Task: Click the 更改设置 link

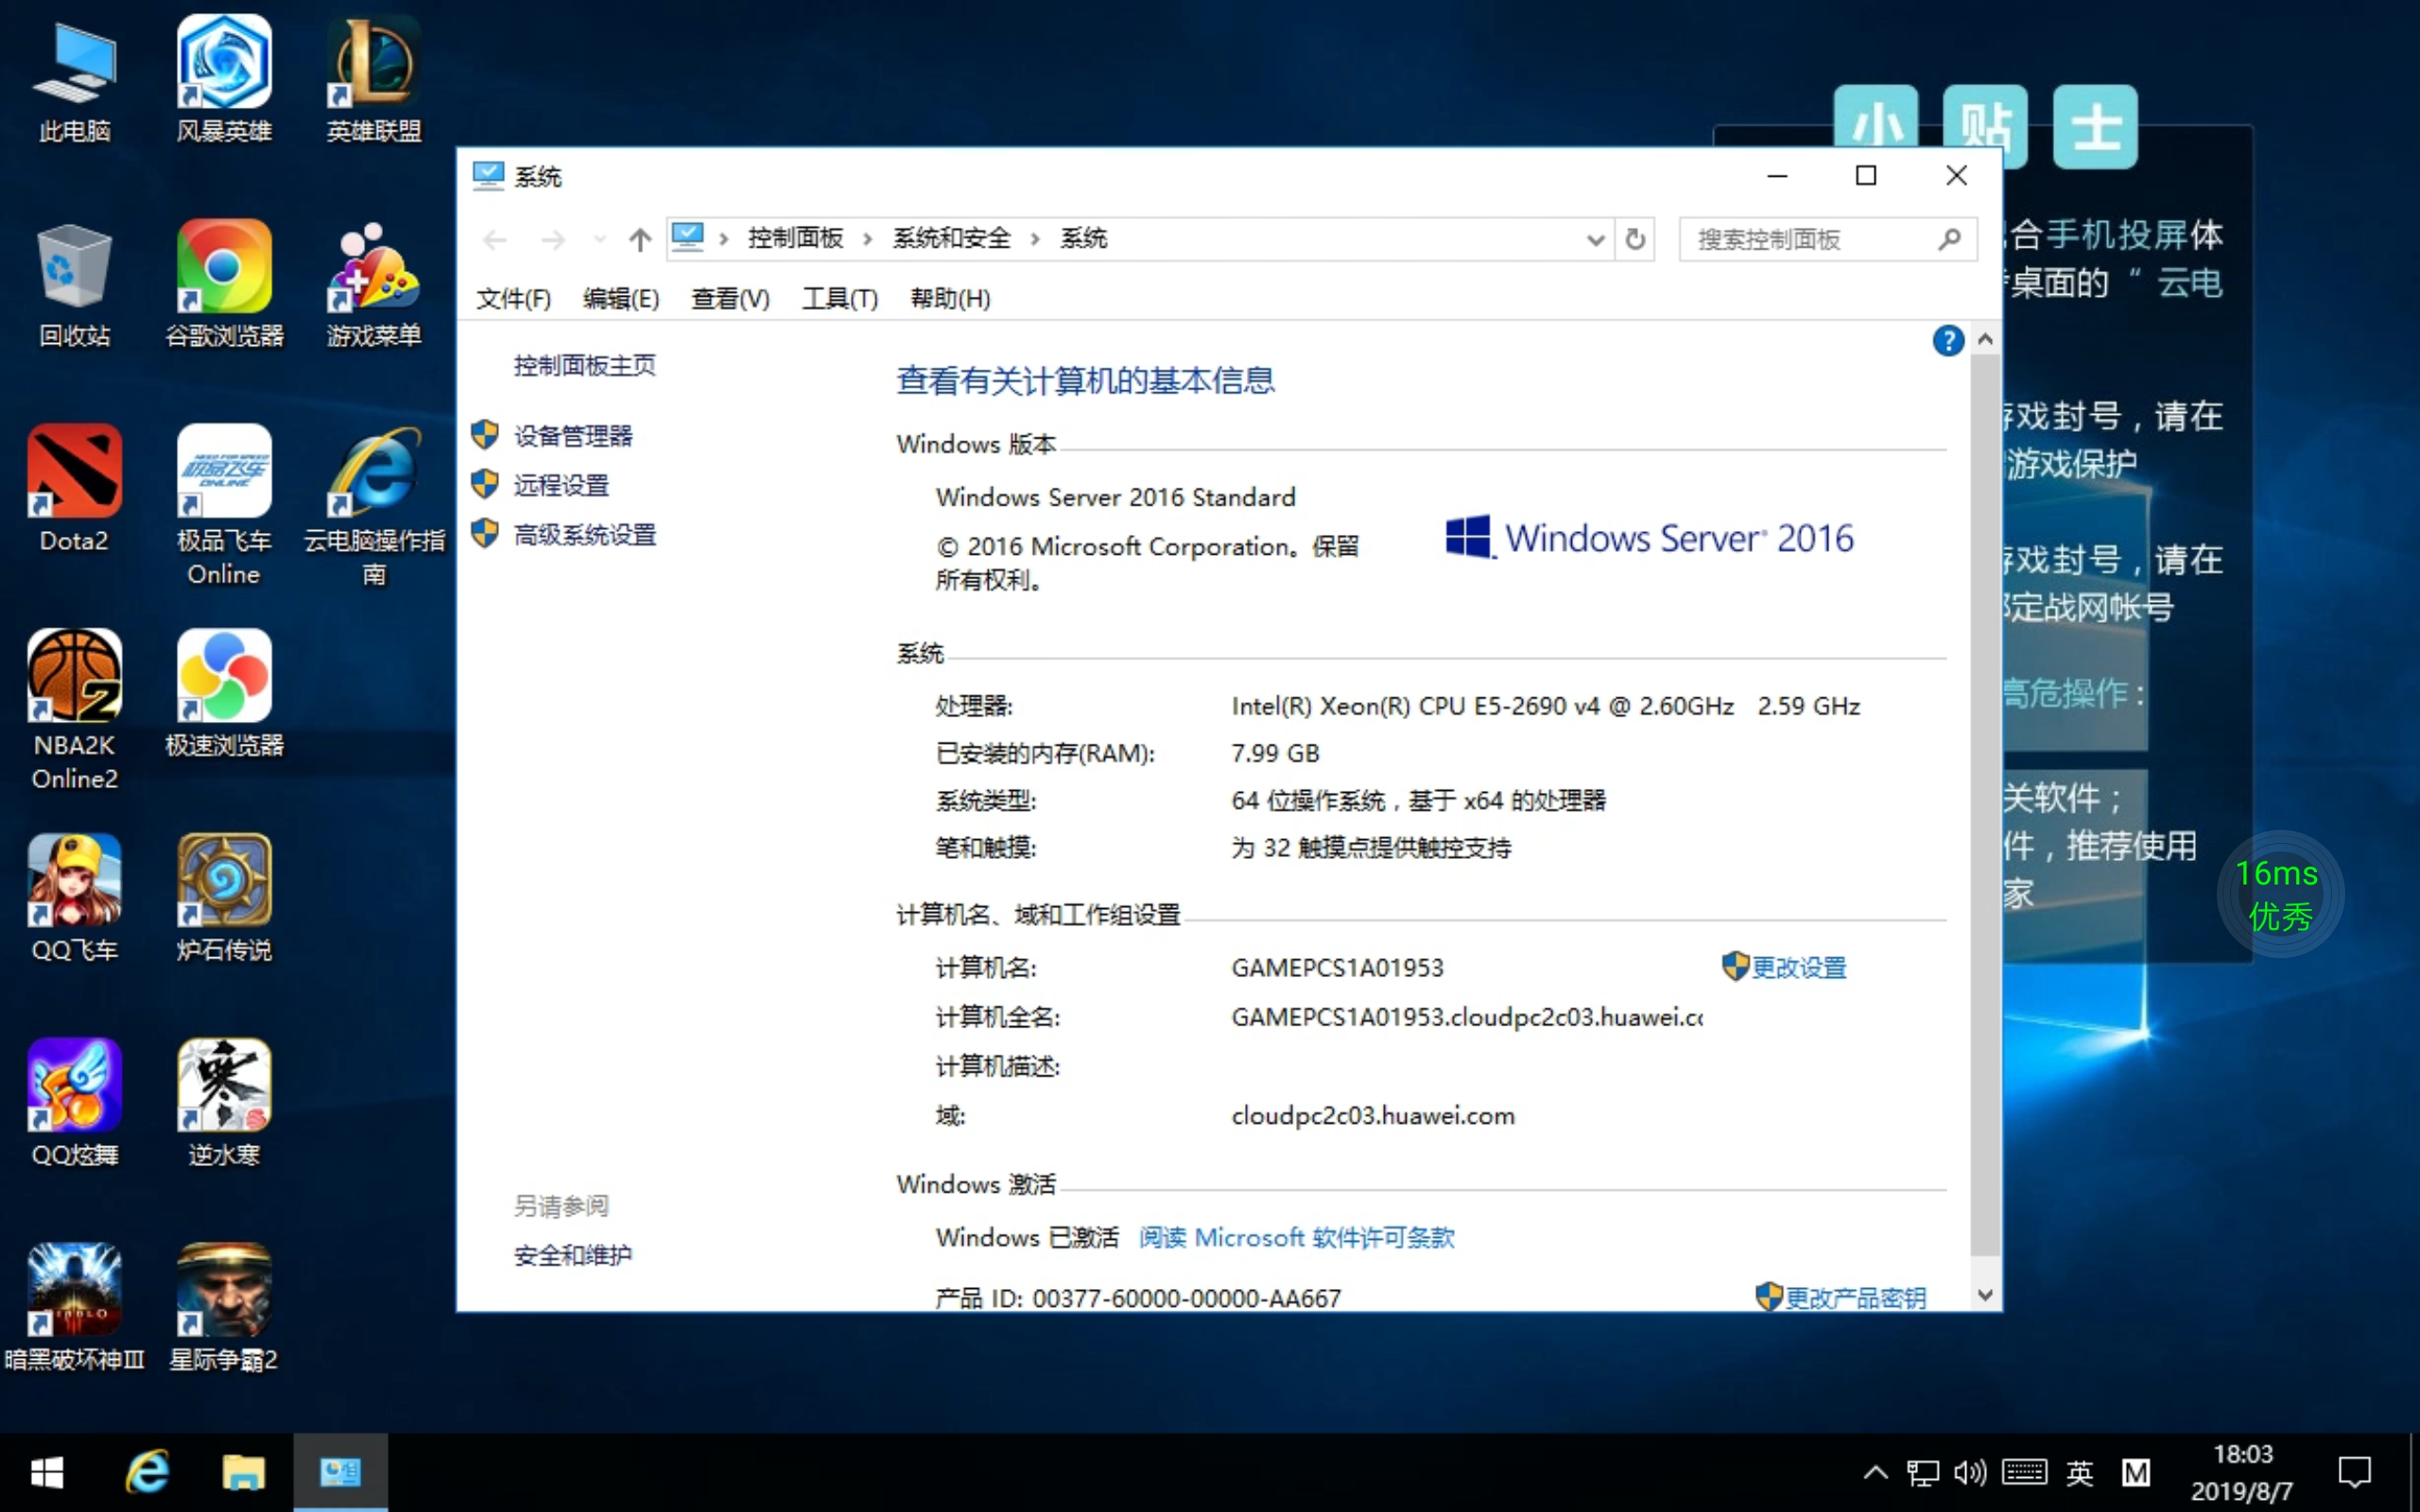Action: click(x=1798, y=967)
